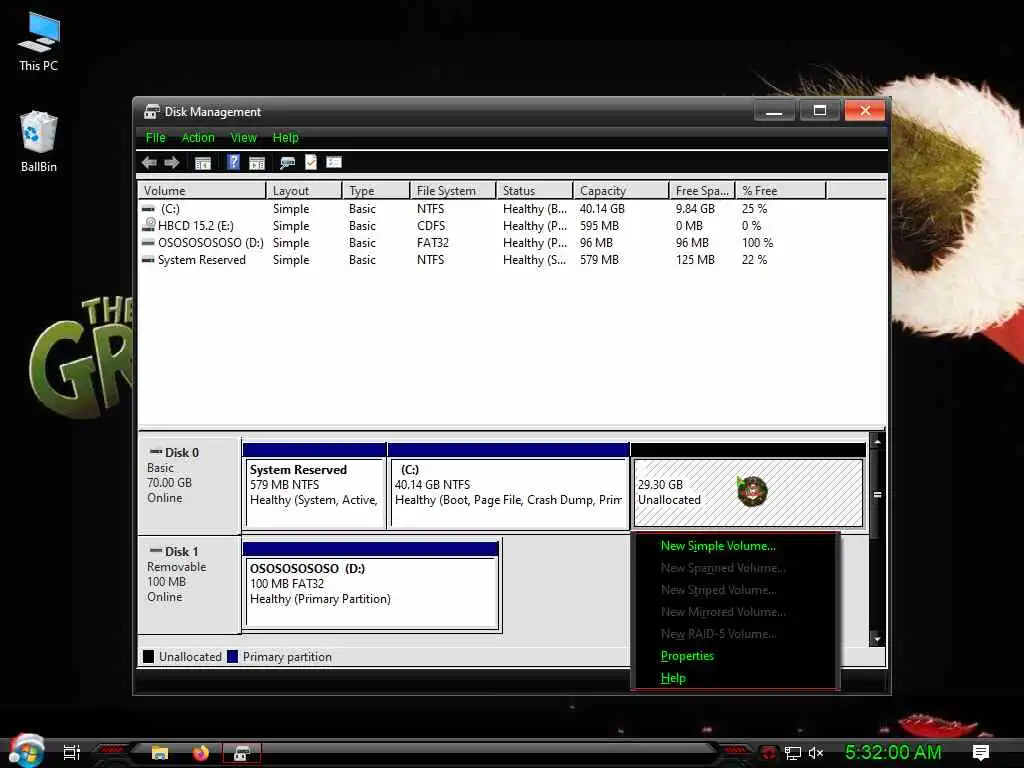1024x768 pixels.
Task: Click the Rescan Disks magnifier toolbar icon
Action: click(x=287, y=163)
